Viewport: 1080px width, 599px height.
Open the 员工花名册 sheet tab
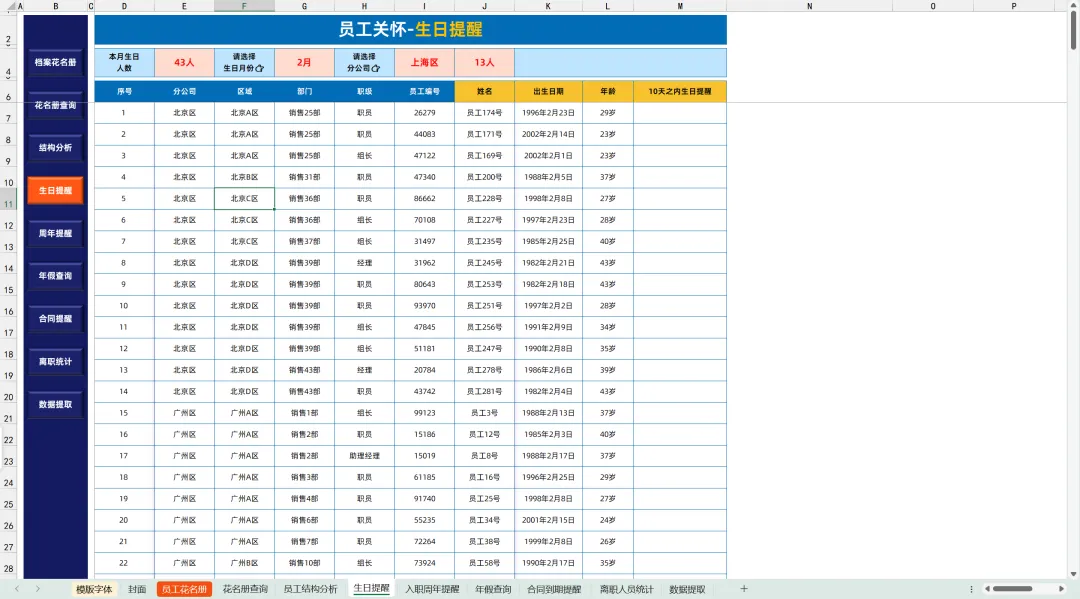tap(184, 589)
